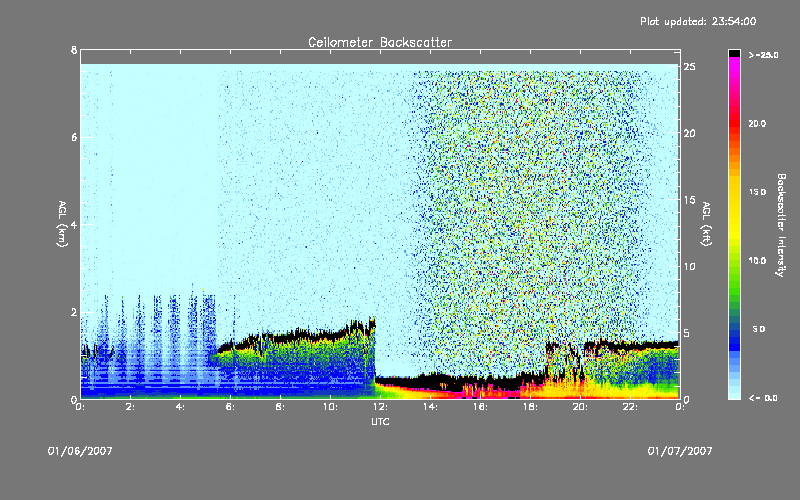
Task: Click the "20.0" colorbar label
Action: point(757,123)
